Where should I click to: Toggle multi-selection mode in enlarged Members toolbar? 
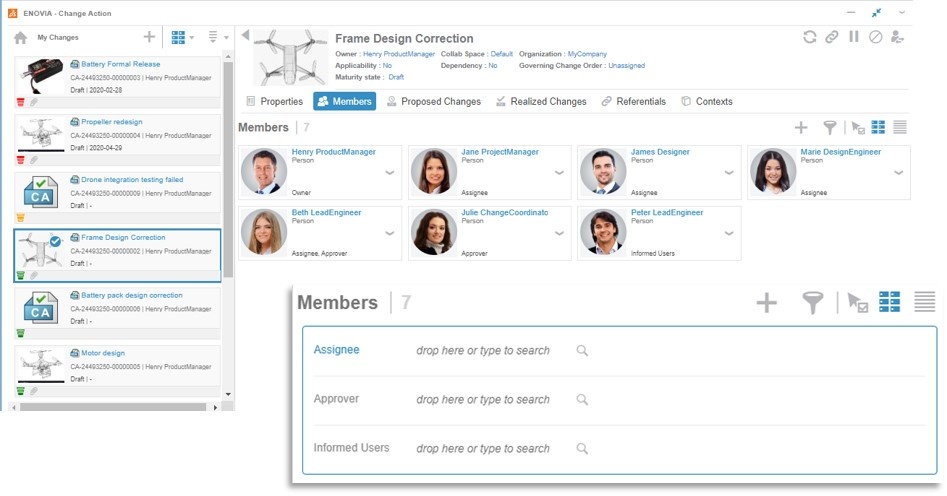[x=857, y=302]
